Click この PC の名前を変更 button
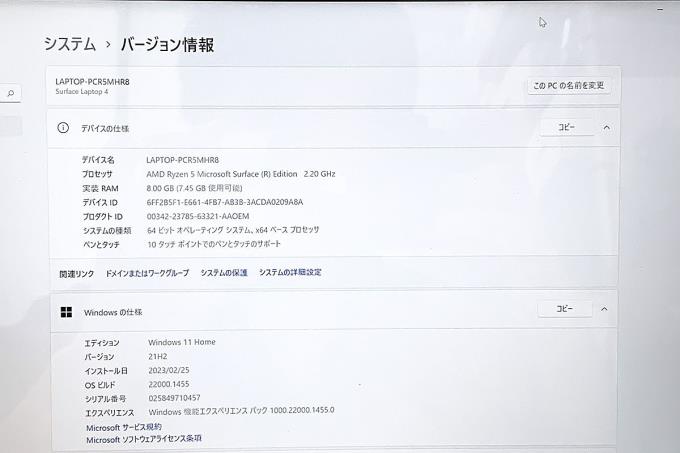Viewport: 680px width, 453px height. pos(569,85)
